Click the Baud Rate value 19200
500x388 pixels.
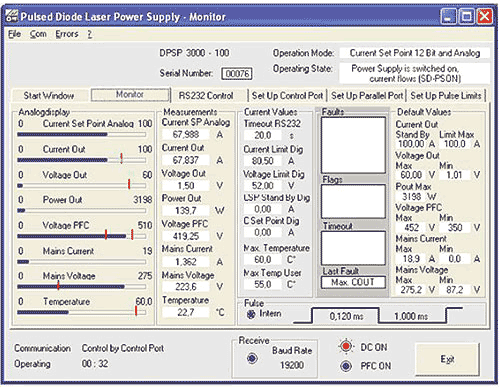click(x=292, y=365)
